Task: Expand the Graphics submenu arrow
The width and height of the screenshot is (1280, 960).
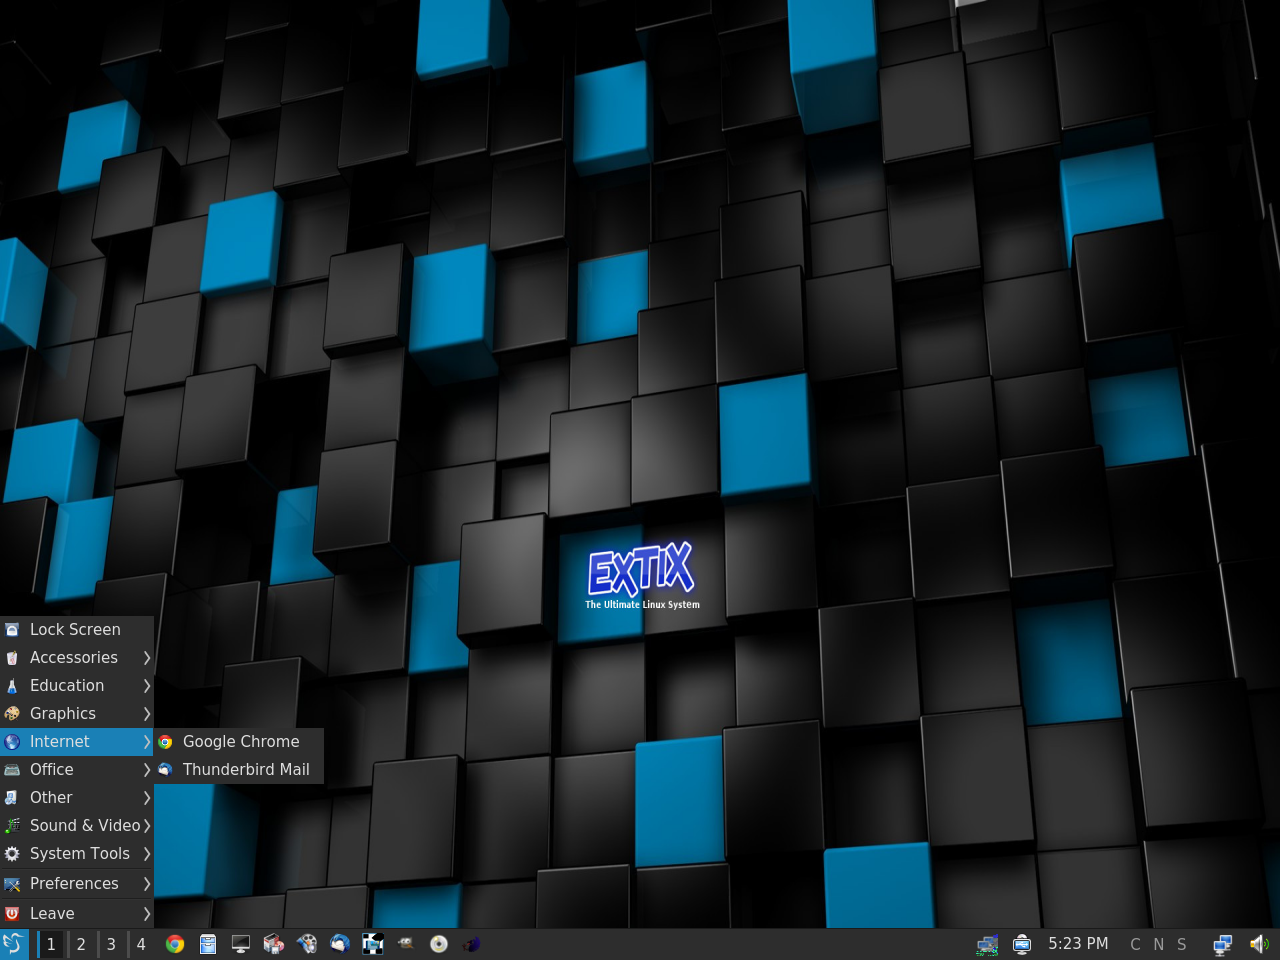Action: click(x=146, y=714)
